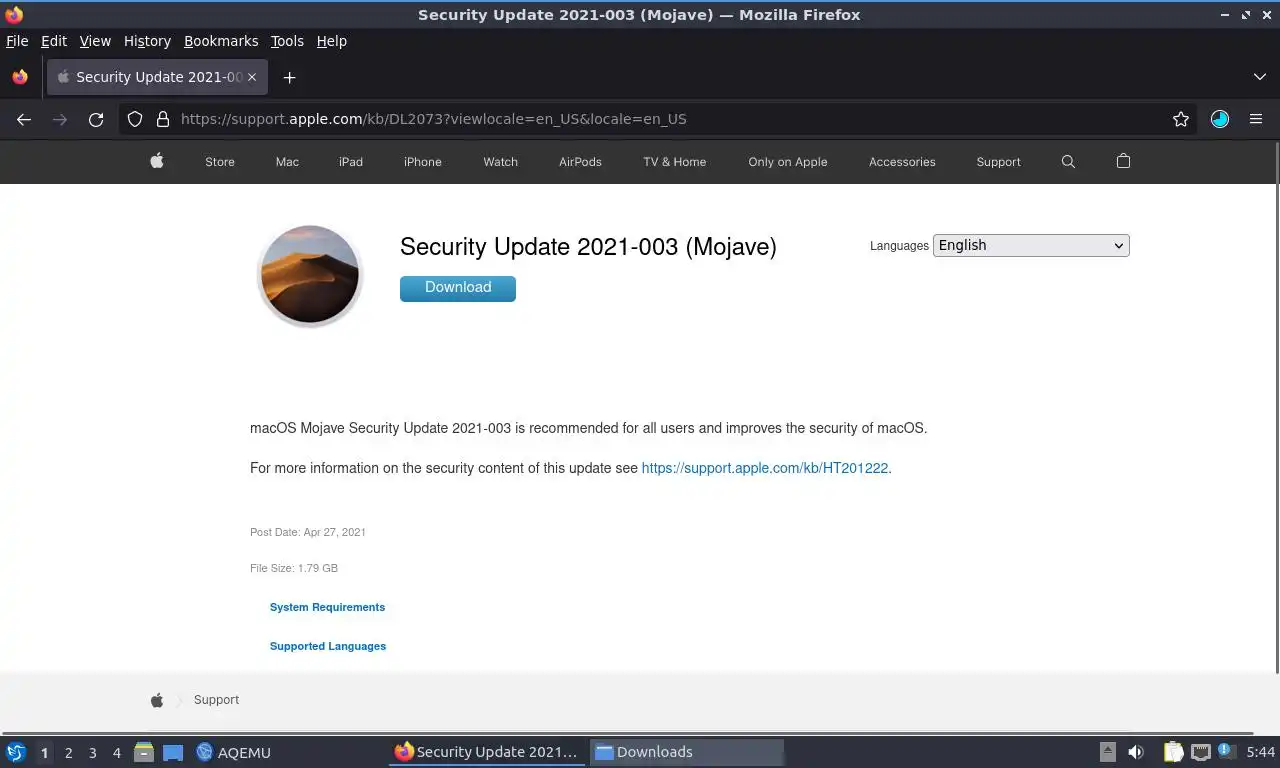Open the support.apple.com/kb/HT201222 link
This screenshot has height=768, width=1280.
(765, 468)
